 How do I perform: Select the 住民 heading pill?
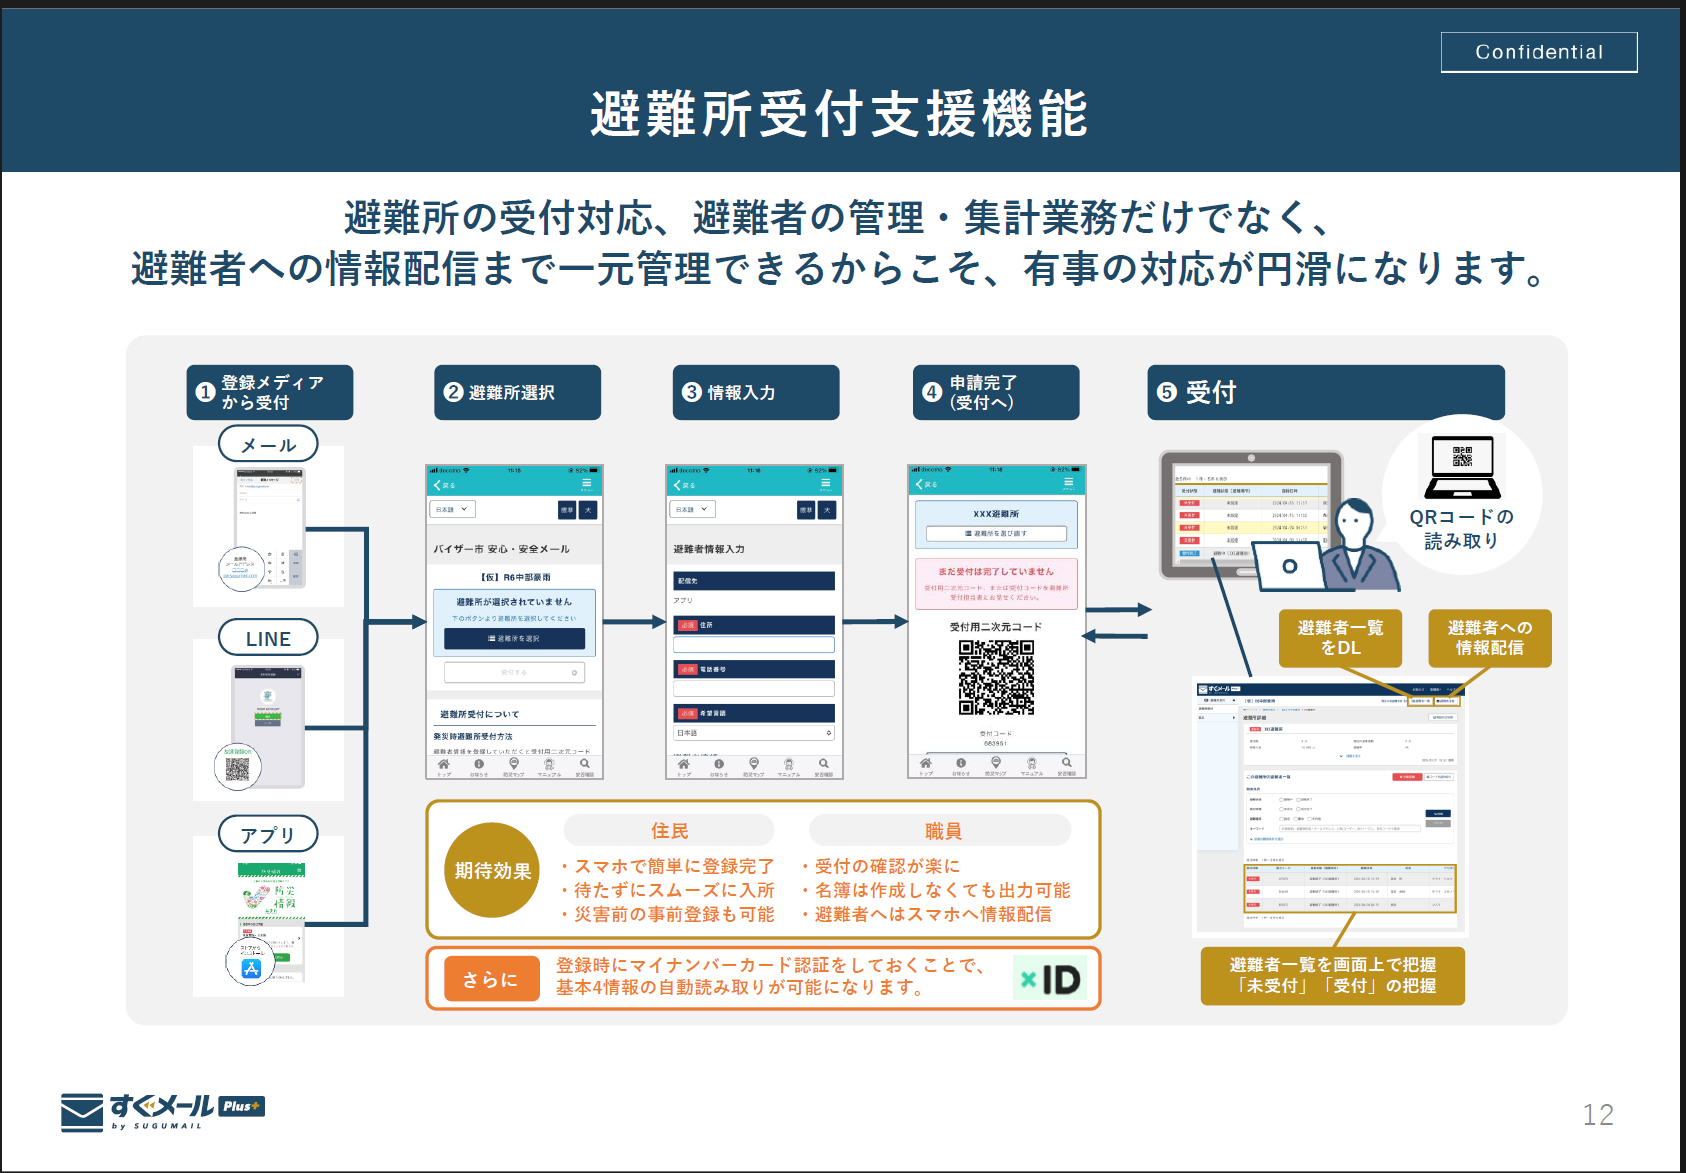(x=669, y=831)
